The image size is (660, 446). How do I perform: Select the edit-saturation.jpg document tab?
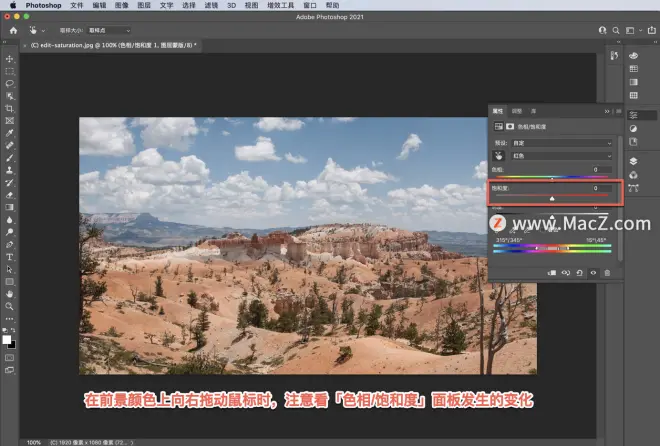(x=113, y=45)
